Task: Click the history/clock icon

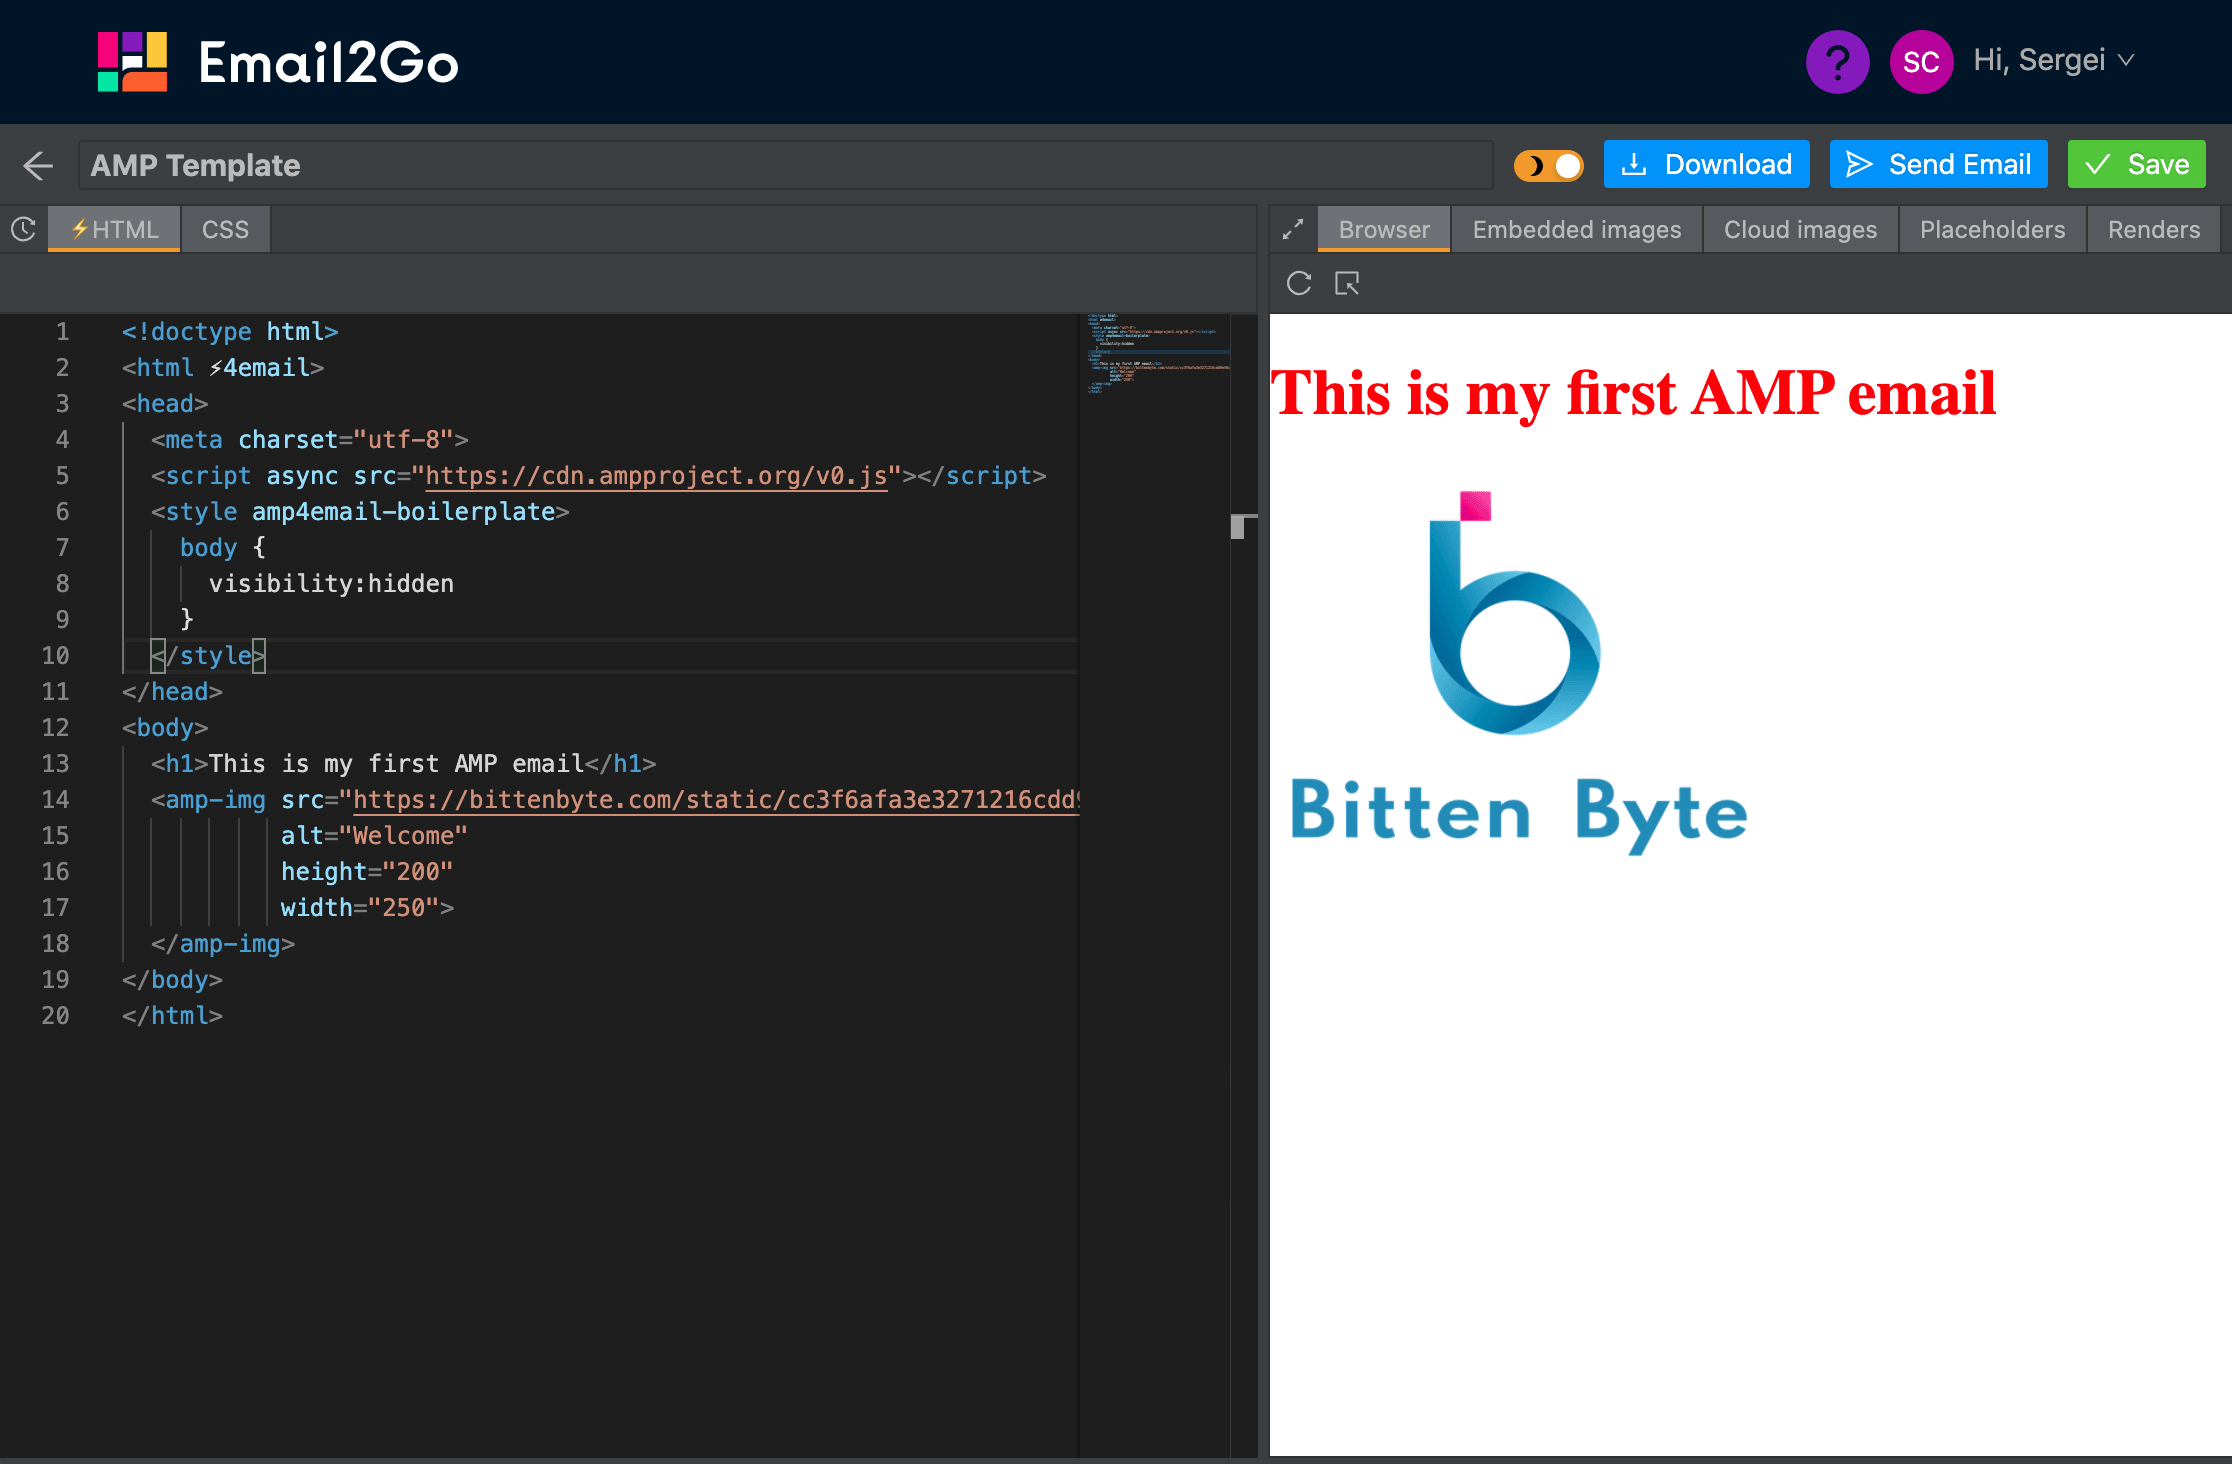Action: click(25, 229)
